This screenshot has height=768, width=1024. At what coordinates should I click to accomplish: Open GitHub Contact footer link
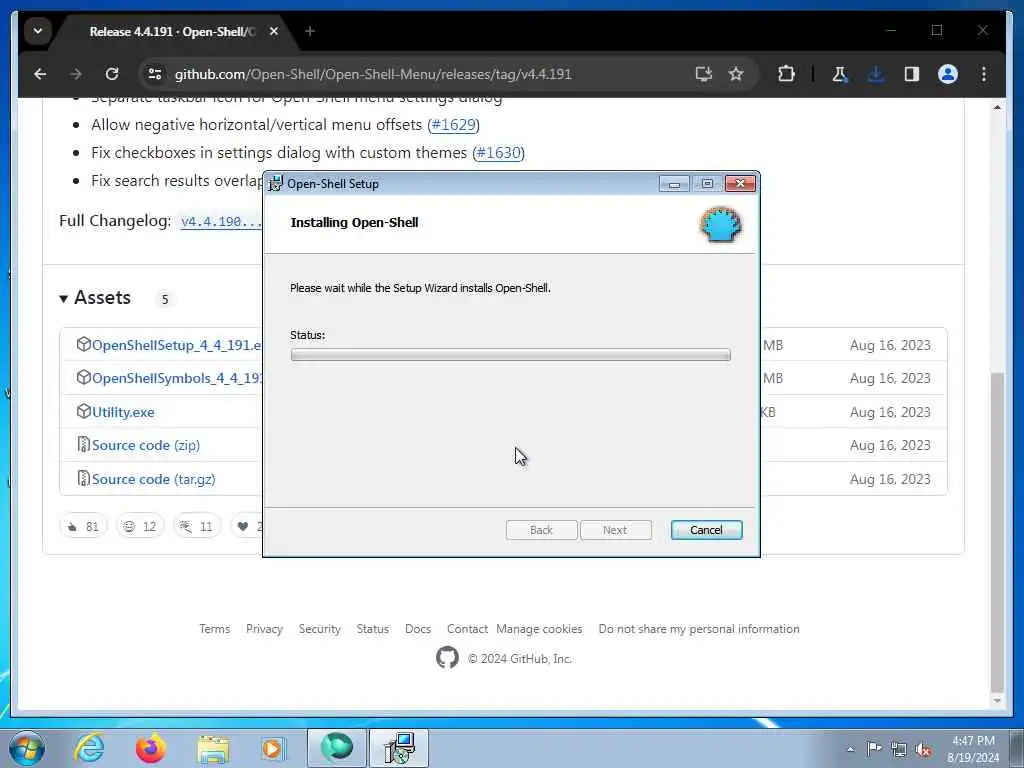pyautogui.click(x=467, y=629)
